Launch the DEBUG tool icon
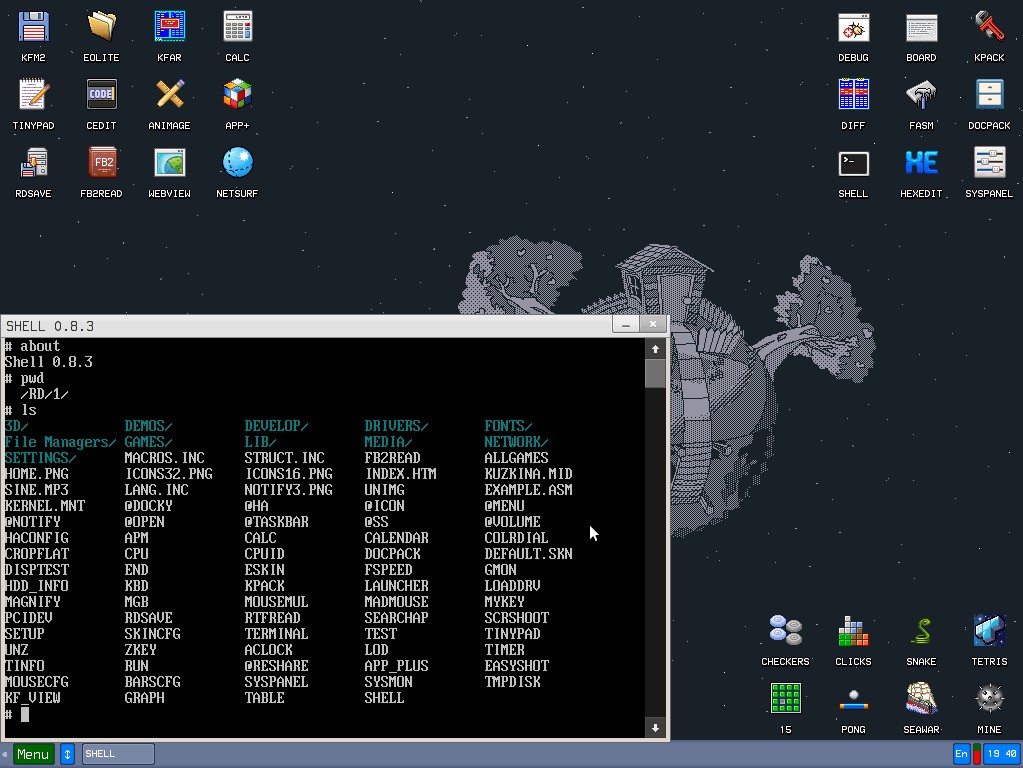Viewport: 1023px width, 768px height. point(853,28)
